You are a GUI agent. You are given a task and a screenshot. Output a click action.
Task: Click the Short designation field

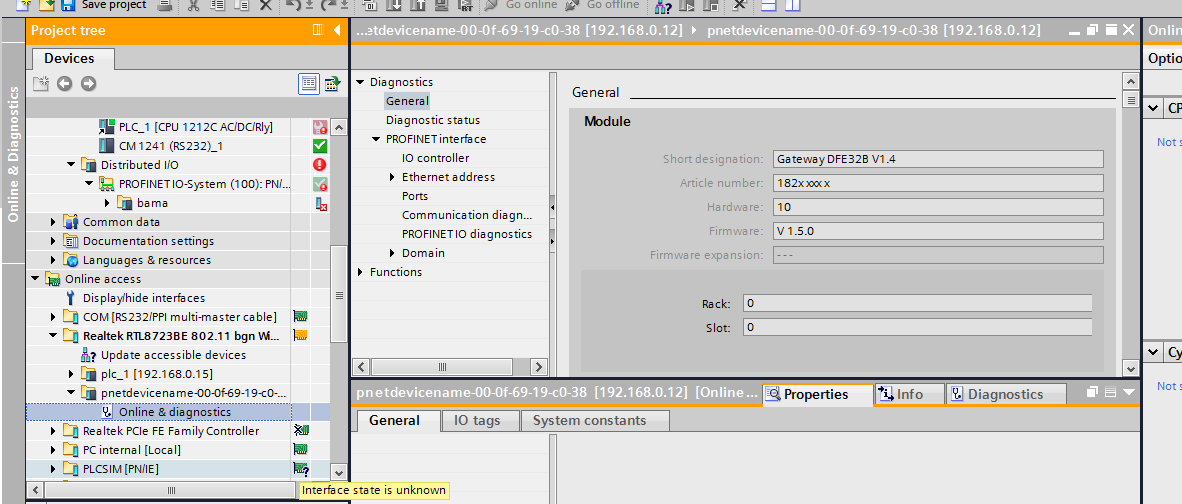939,159
